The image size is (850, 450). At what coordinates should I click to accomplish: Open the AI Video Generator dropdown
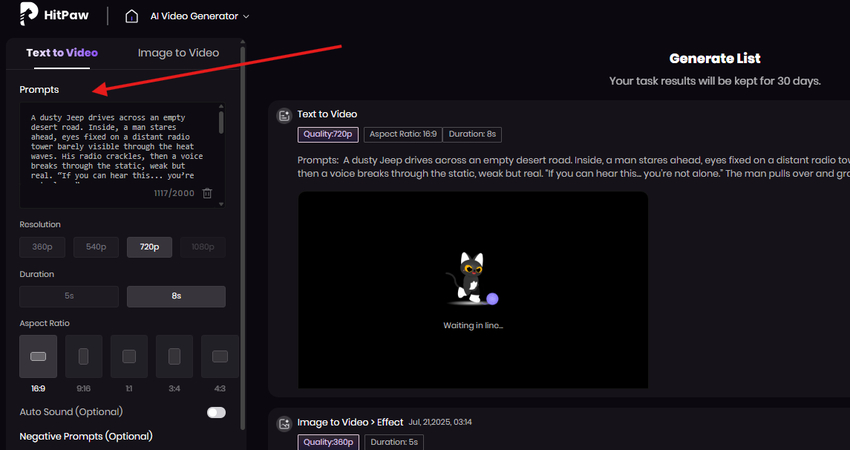click(199, 16)
